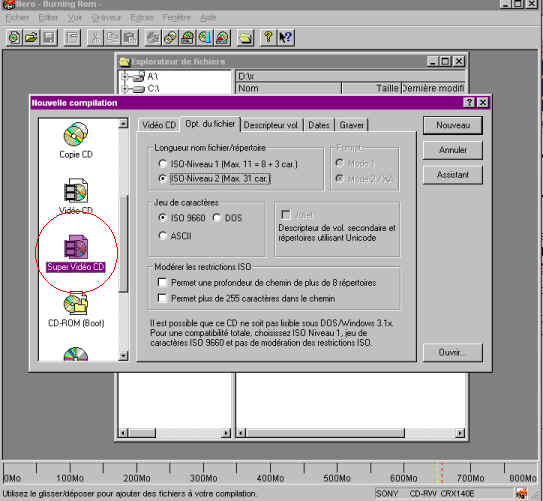Click the save floppy disk toolbar icon
The width and height of the screenshot is (543, 501).
(x=48, y=37)
